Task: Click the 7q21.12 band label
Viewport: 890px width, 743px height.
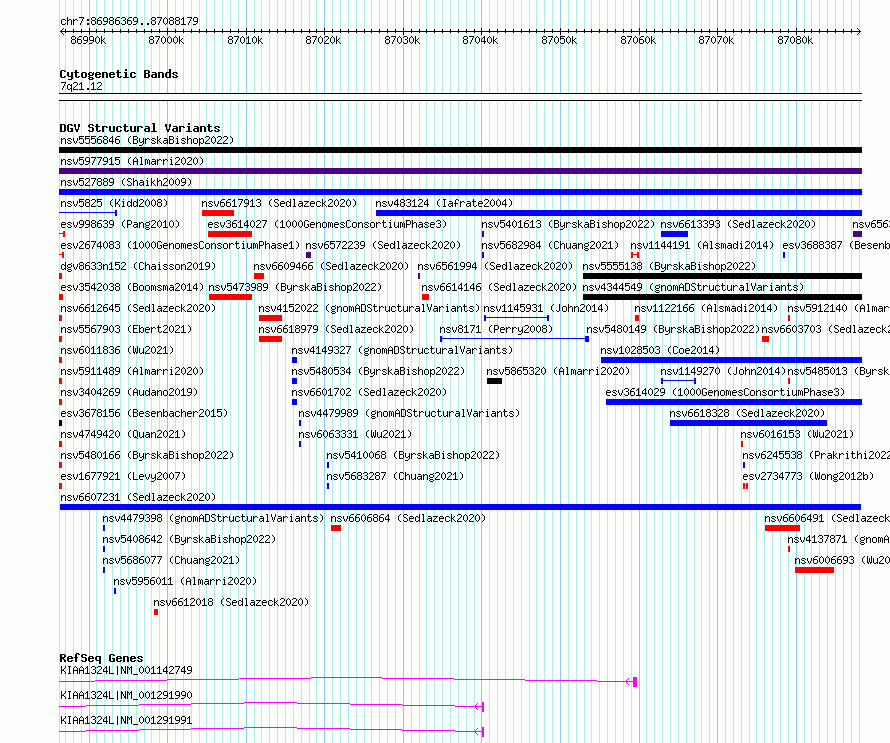Action: [81, 86]
